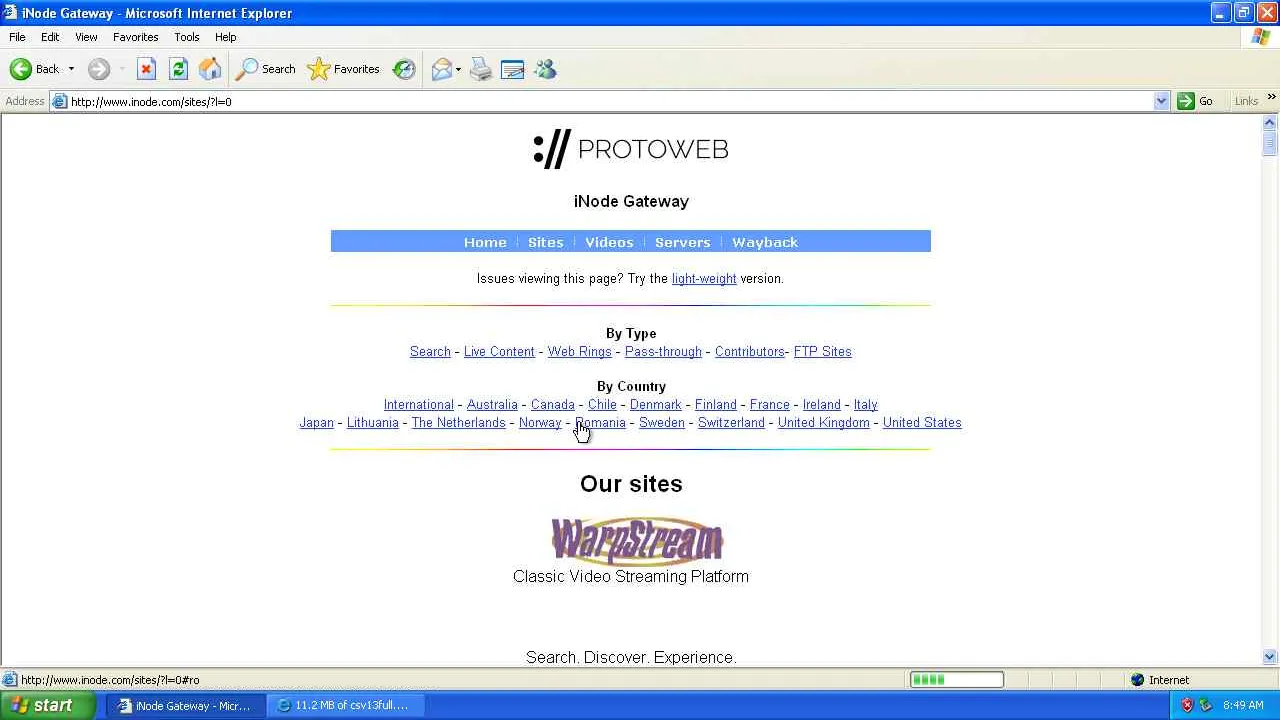
Task: Open the Edit menu
Action: pyautogui.click(x=50, y=37)
